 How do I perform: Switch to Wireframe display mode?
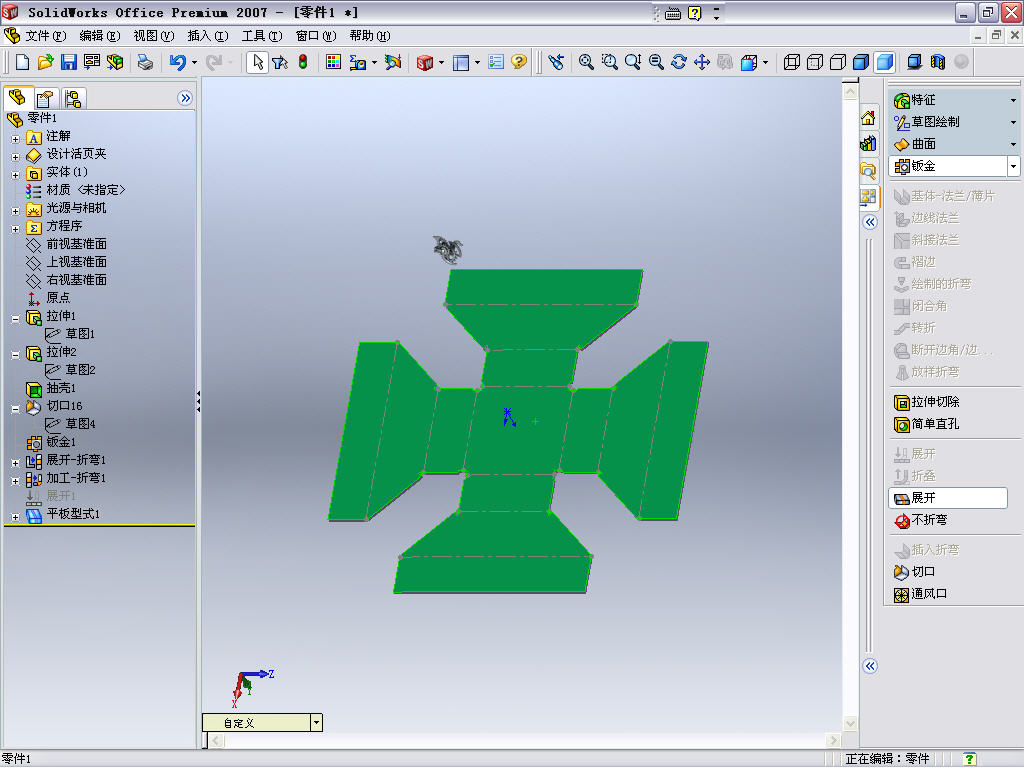coord(792,62)
